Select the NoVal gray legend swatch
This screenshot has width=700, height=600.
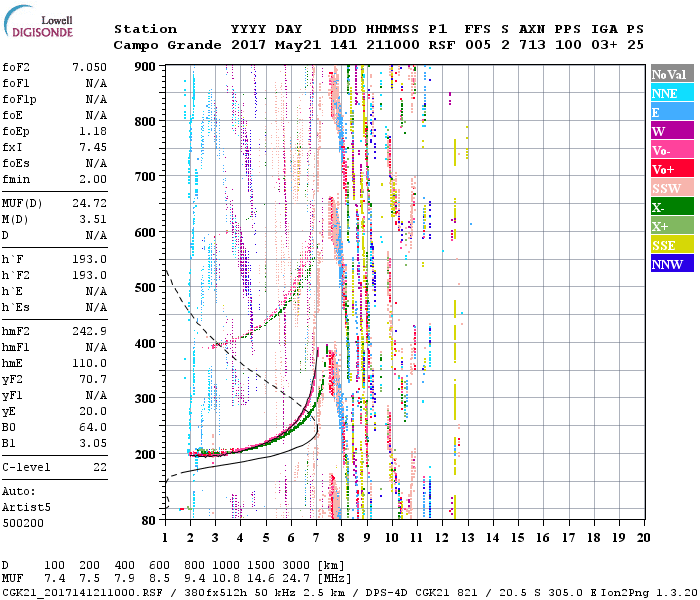coord(672,74)
